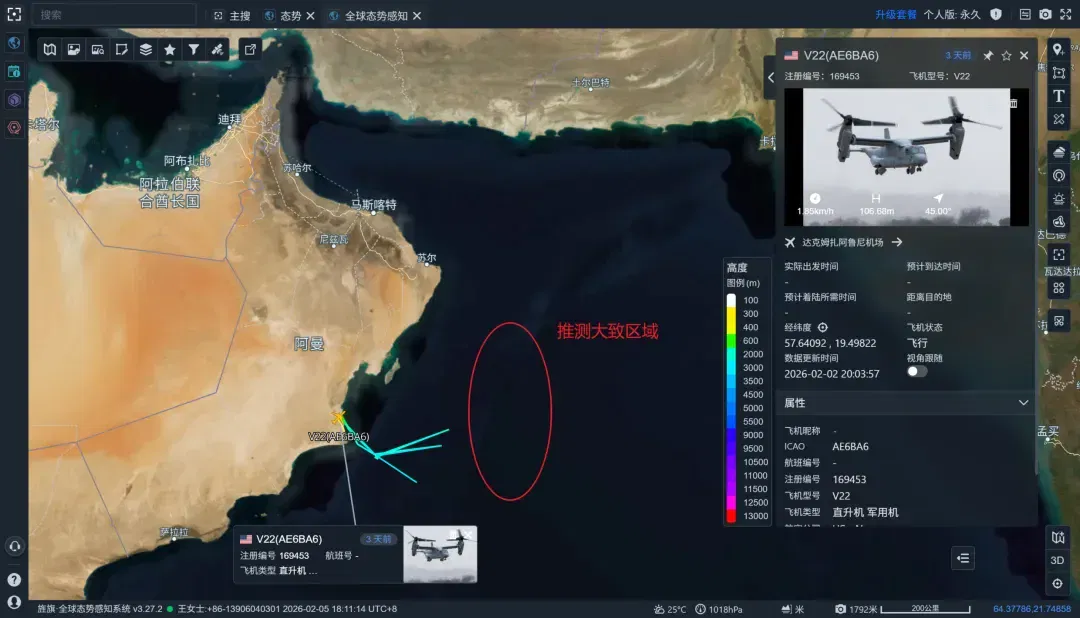Open favorites star in map toolbar
Viewport: 1080px width, 618px height.
(169, 49)
